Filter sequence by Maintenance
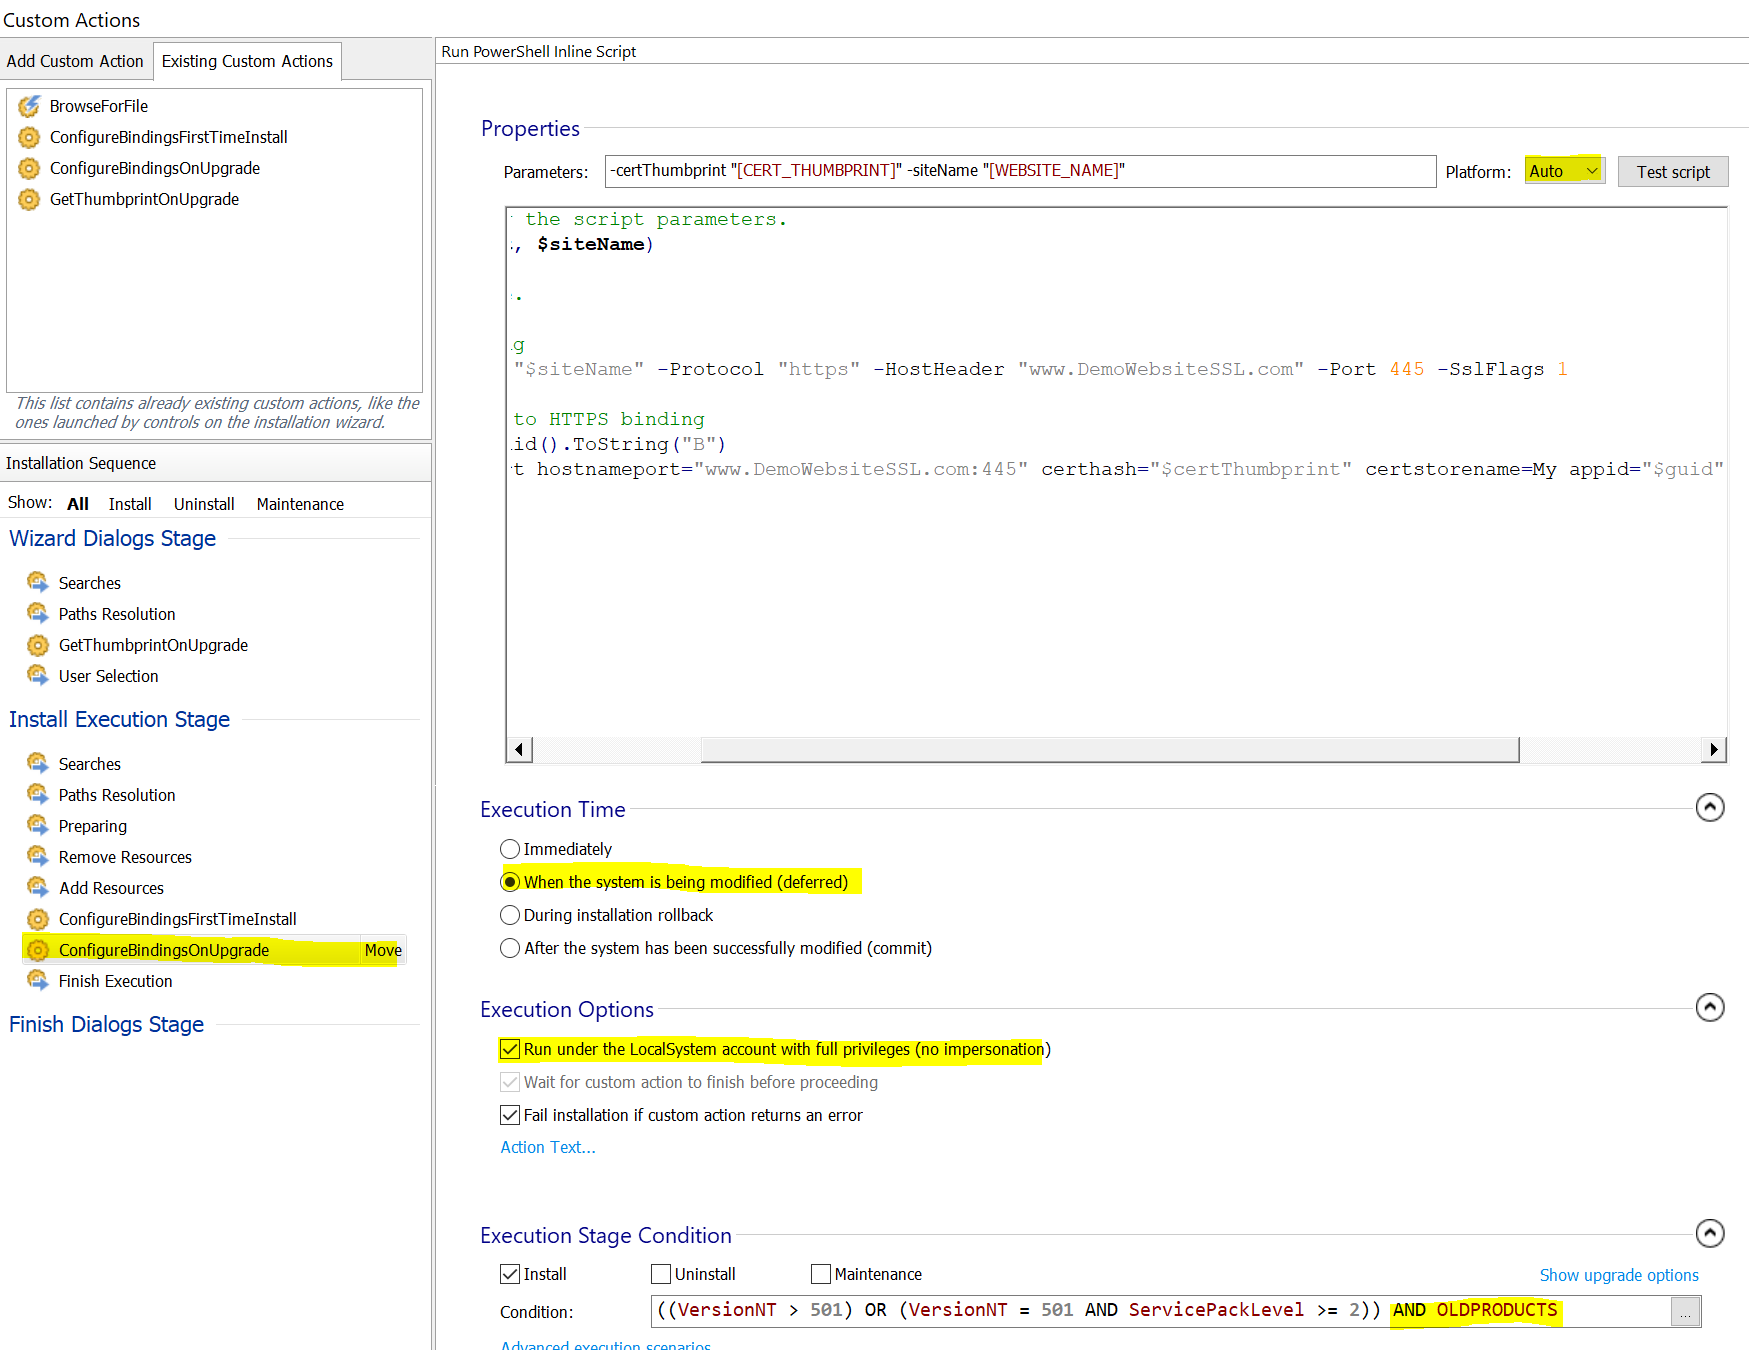 click(x=300, y=504)
